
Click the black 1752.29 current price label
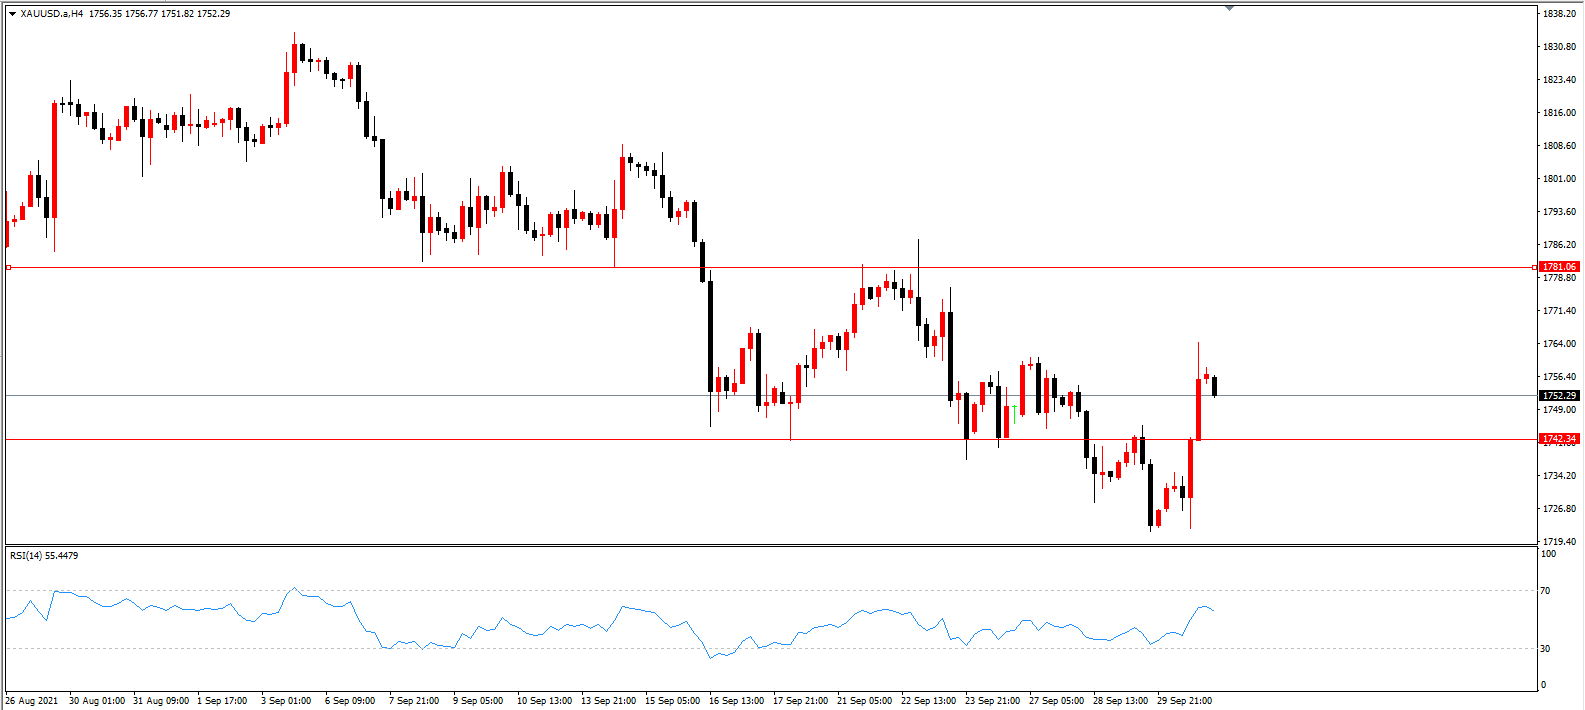(1559, 396)
